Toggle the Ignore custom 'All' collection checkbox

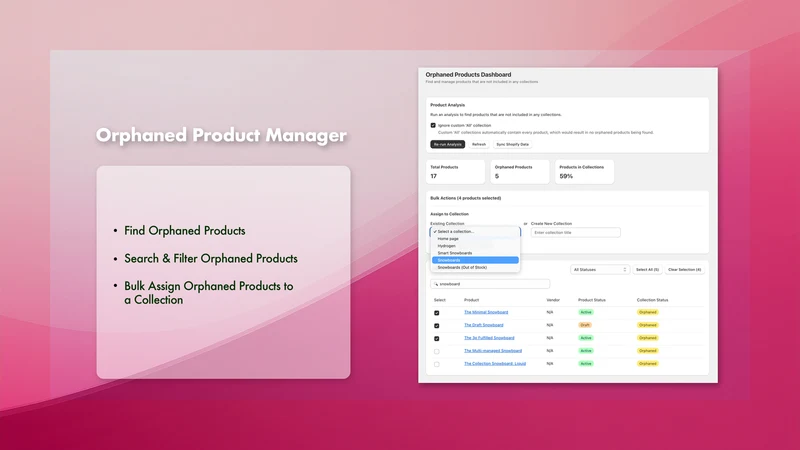click(x=433, y=125)
